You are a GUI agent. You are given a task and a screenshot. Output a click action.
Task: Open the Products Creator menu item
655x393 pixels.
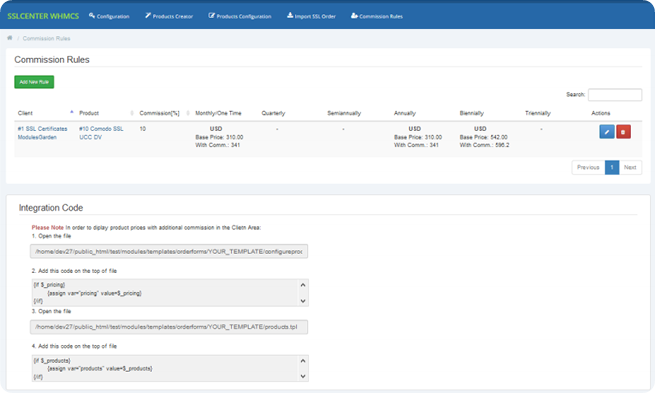(169, 16)
